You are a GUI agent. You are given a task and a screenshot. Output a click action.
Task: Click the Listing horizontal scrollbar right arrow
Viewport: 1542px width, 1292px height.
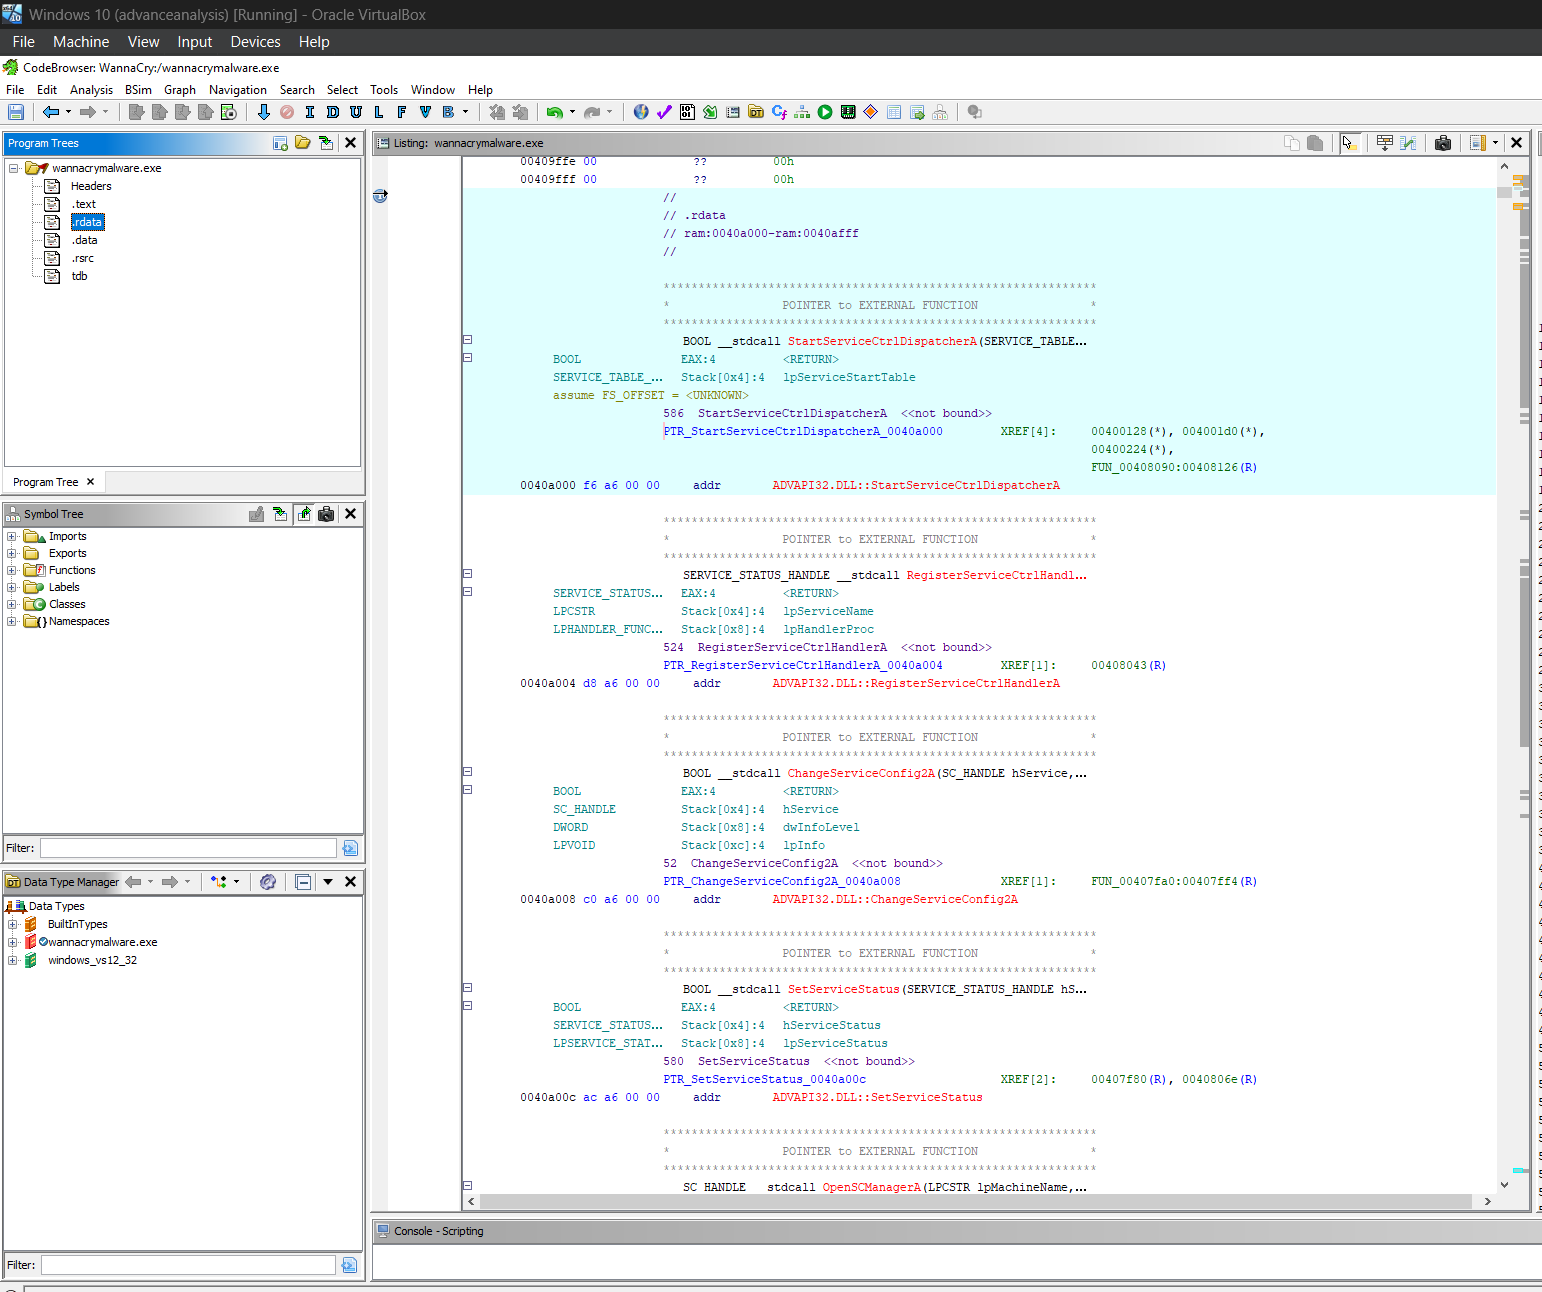pyautogui.click(x=1488, y=1201)
